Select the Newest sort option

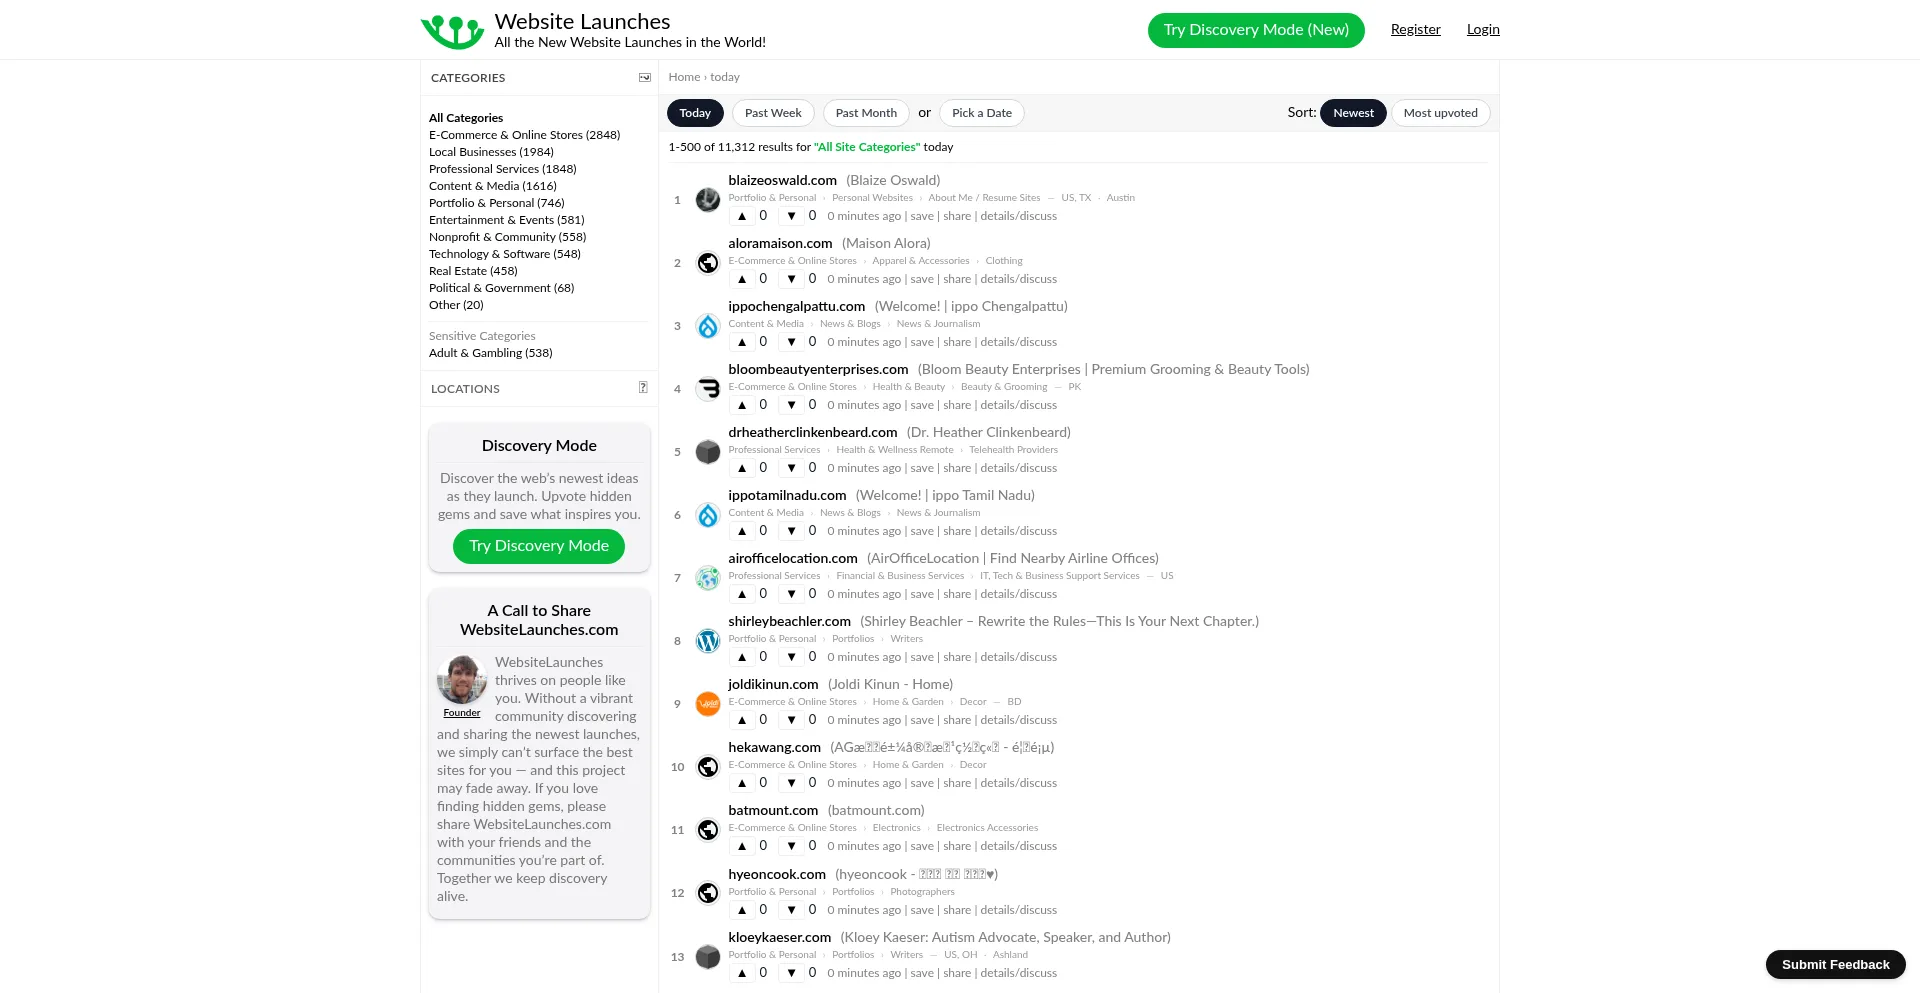point(1353,113)
